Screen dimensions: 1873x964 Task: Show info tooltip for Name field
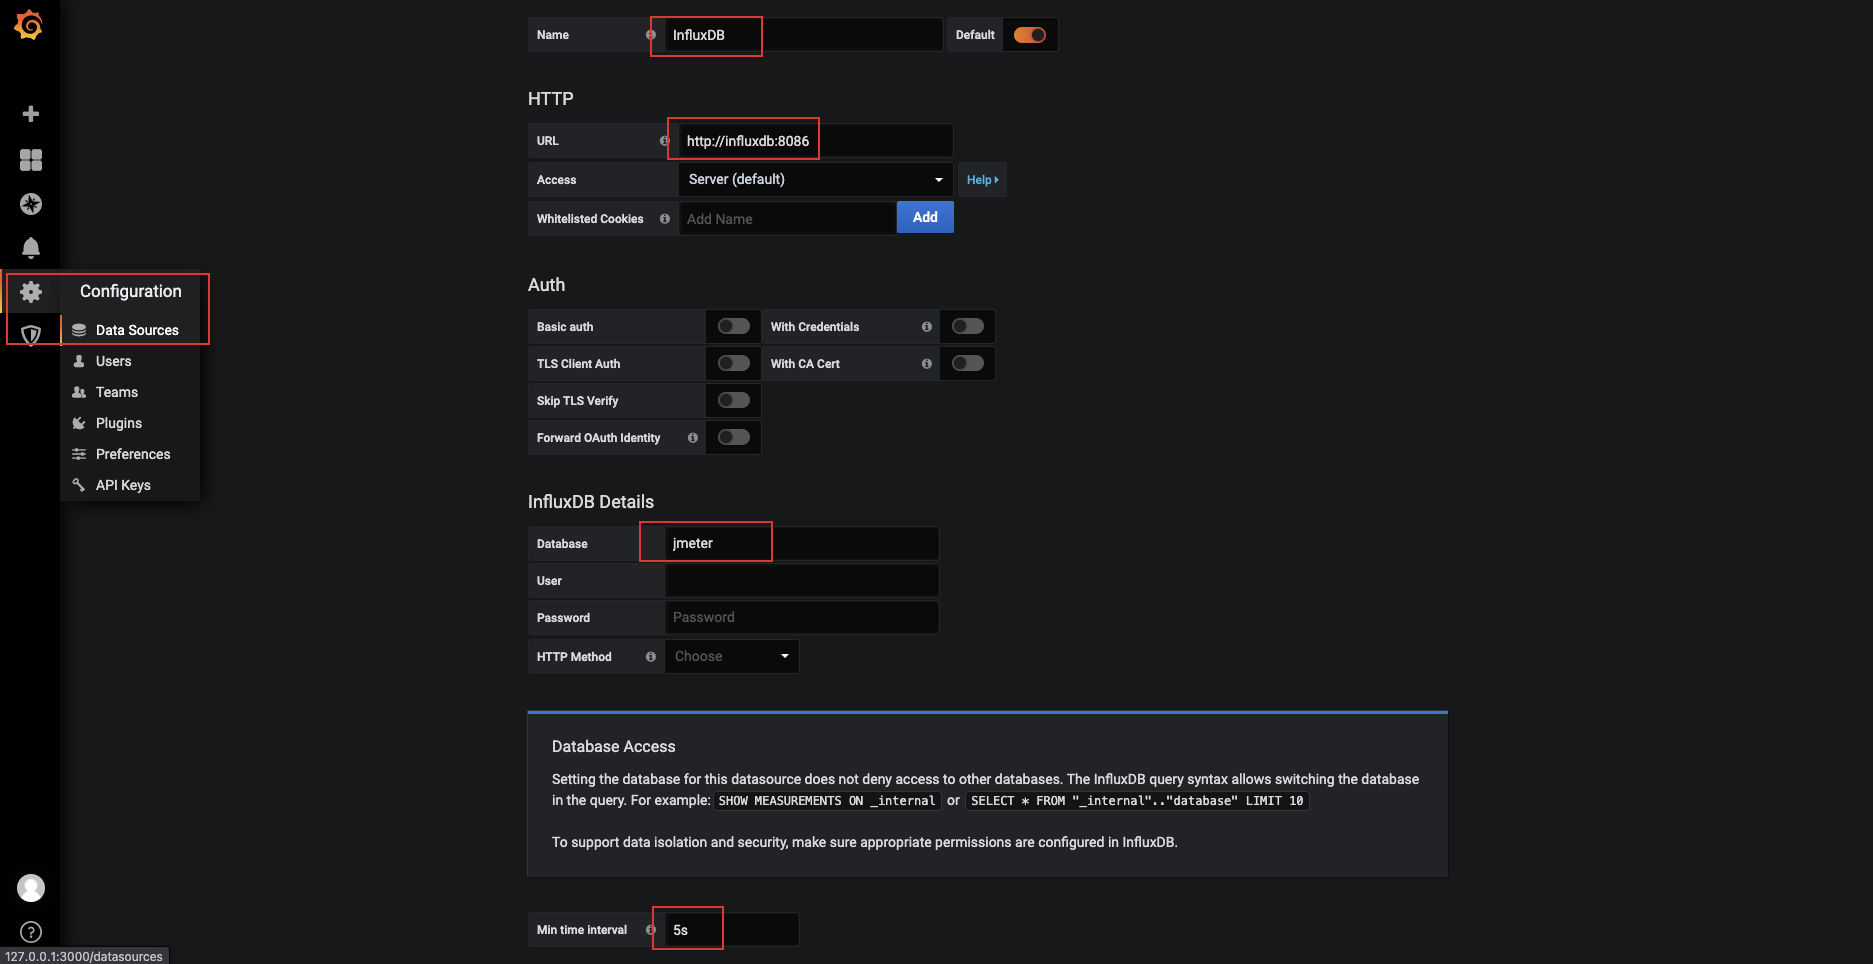click(x=651, y=35)
